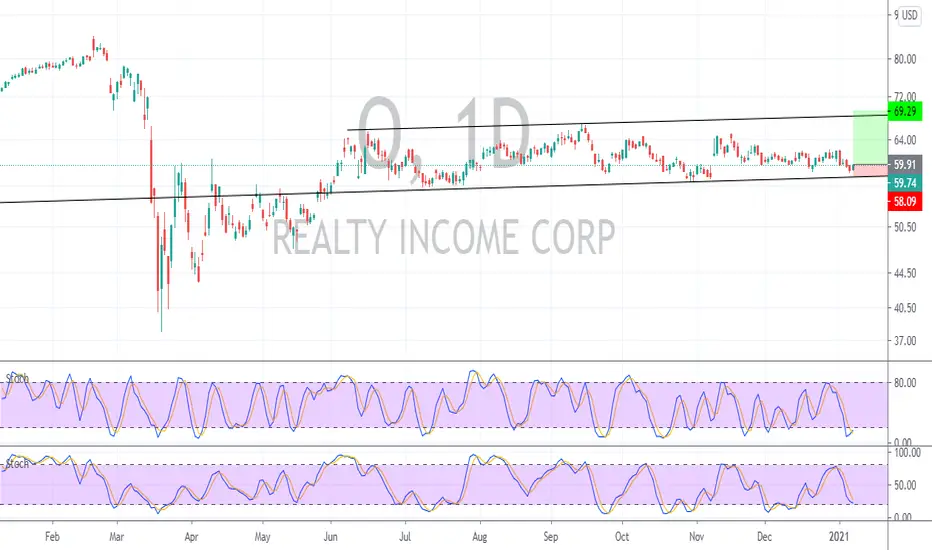The height and width of the screenshot is (550, 932).
Task: Click the Jul label on the time axis
Action: (x=405, y=536)
